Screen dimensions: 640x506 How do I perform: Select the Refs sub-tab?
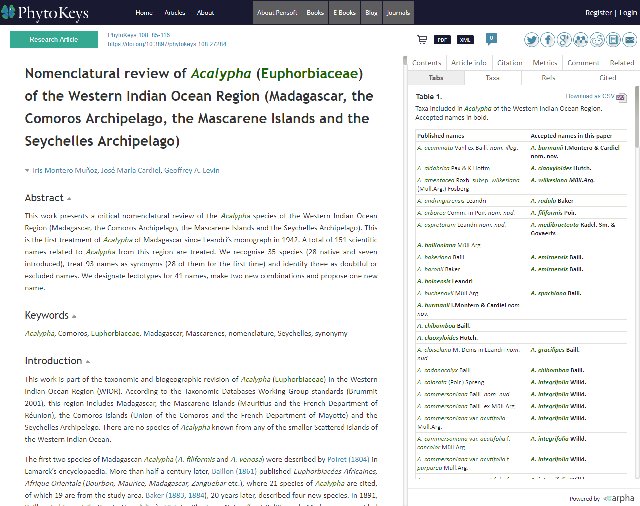click(x=548, y=78)
